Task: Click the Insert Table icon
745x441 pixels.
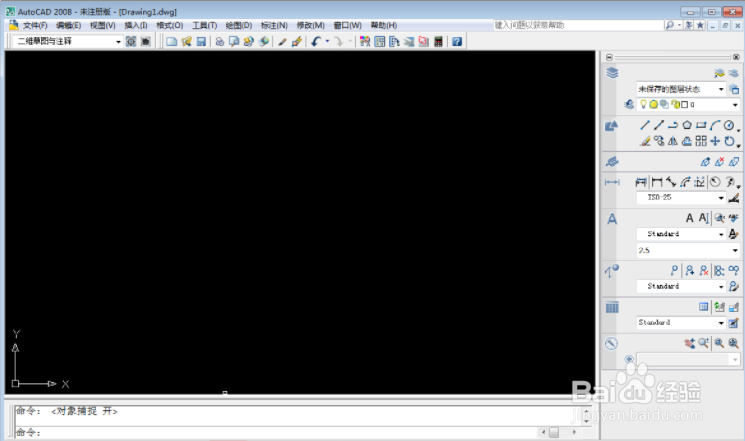Action: click(703, 307)
